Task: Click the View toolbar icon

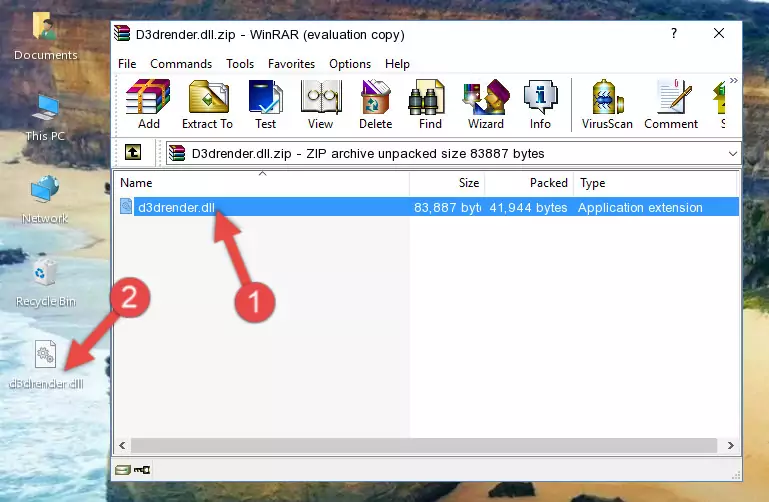Action: click(x=321, y=104)
